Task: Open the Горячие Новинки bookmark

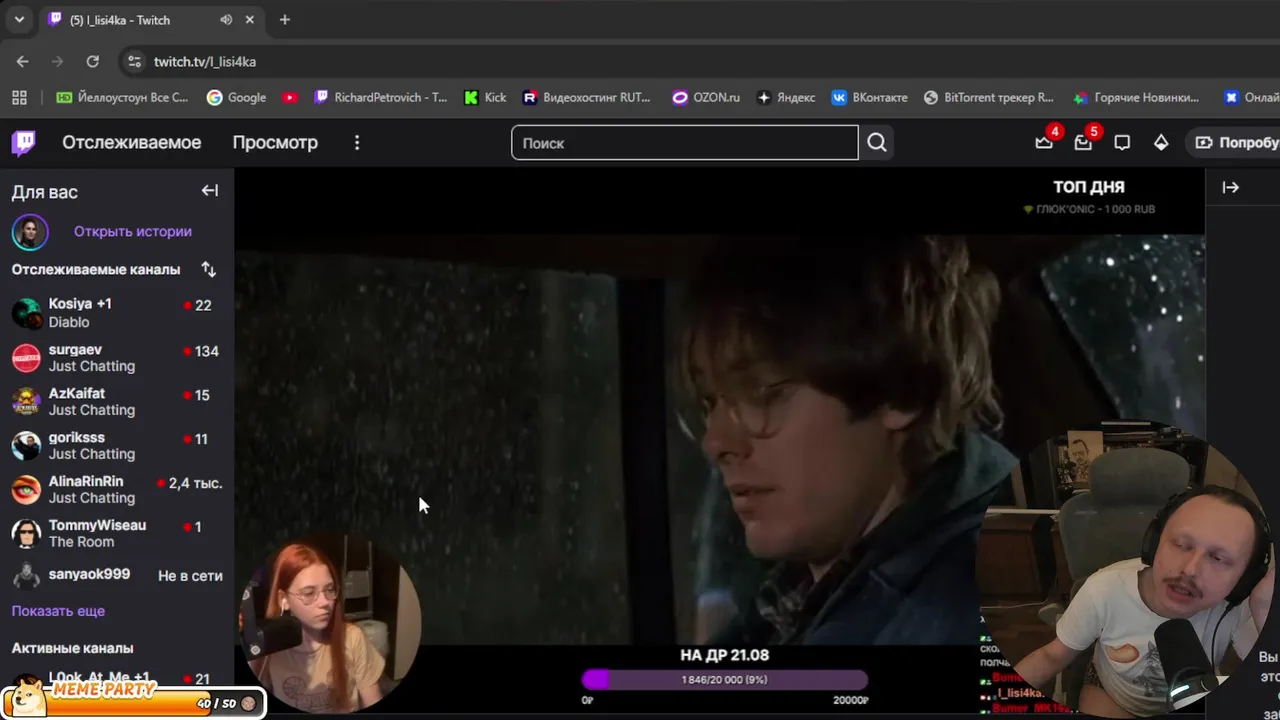Action: click(x=1136, y=97)
